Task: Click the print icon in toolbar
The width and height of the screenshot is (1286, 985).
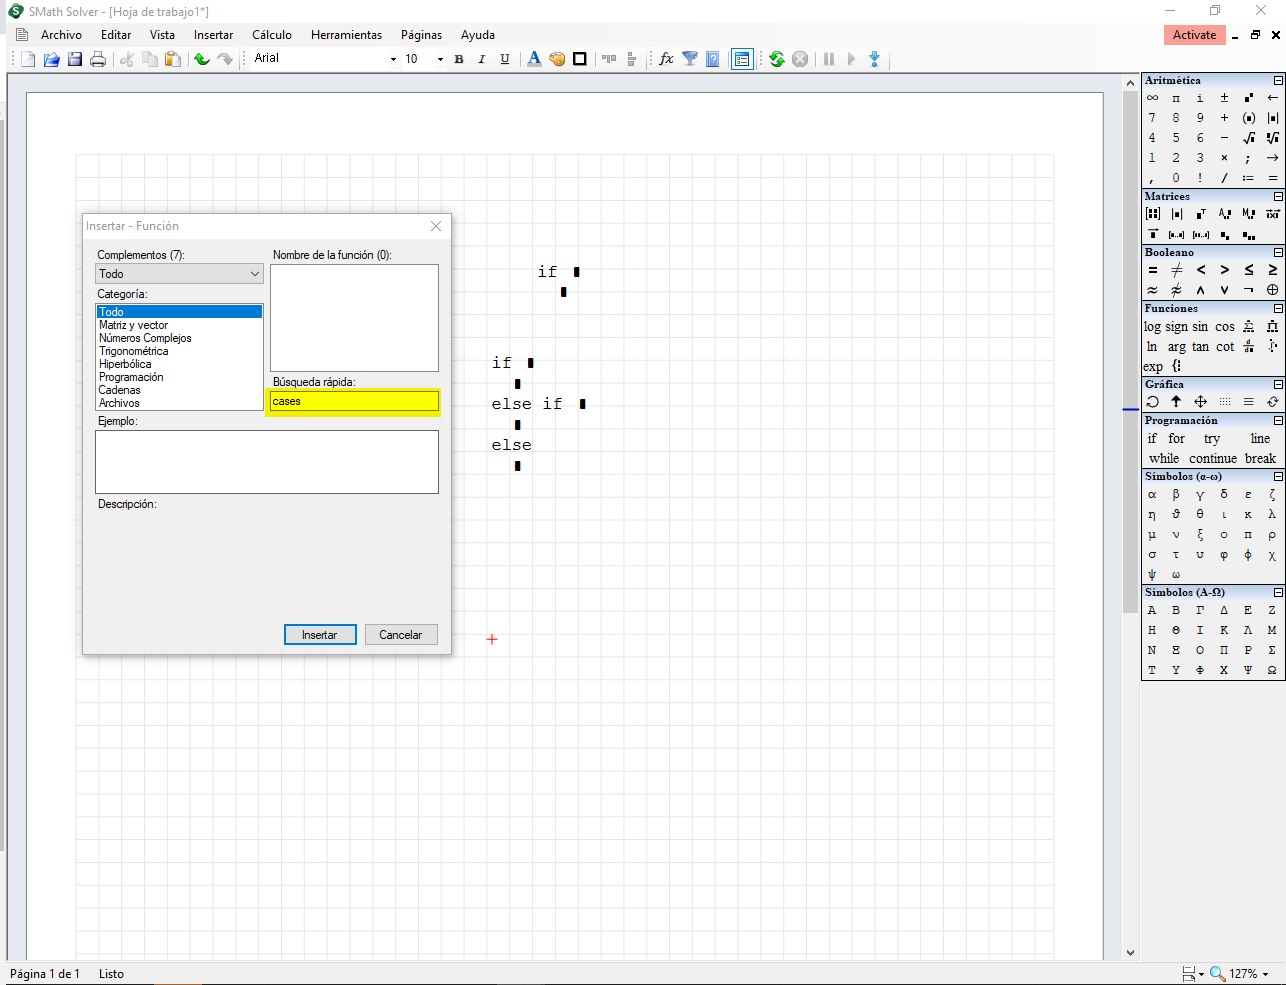Action: 98,59
